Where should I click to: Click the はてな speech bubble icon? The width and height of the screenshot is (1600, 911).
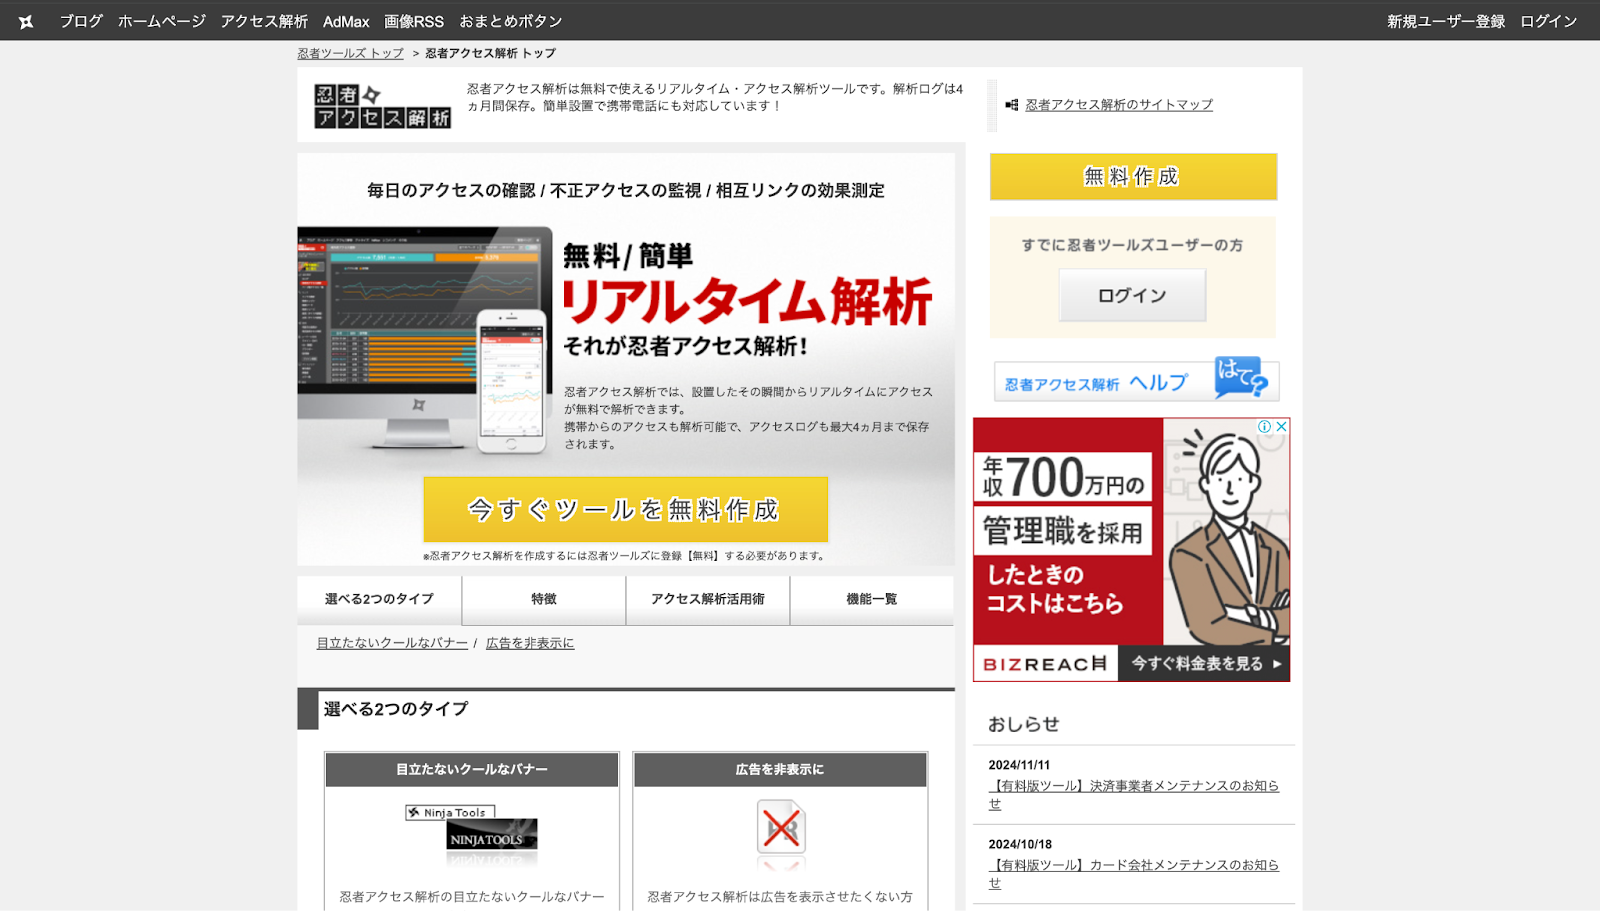1241,377
